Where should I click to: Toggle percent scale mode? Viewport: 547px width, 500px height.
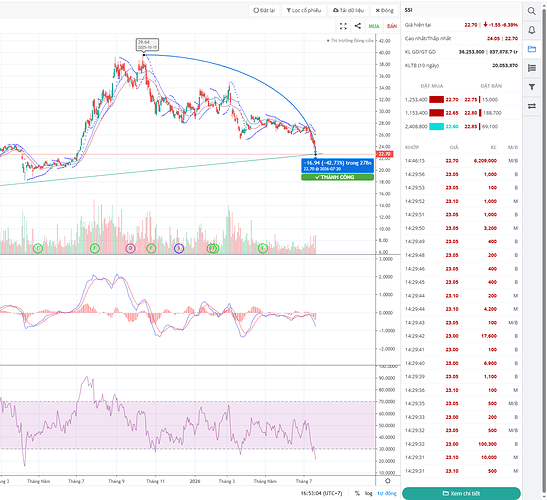click(357, 493)
